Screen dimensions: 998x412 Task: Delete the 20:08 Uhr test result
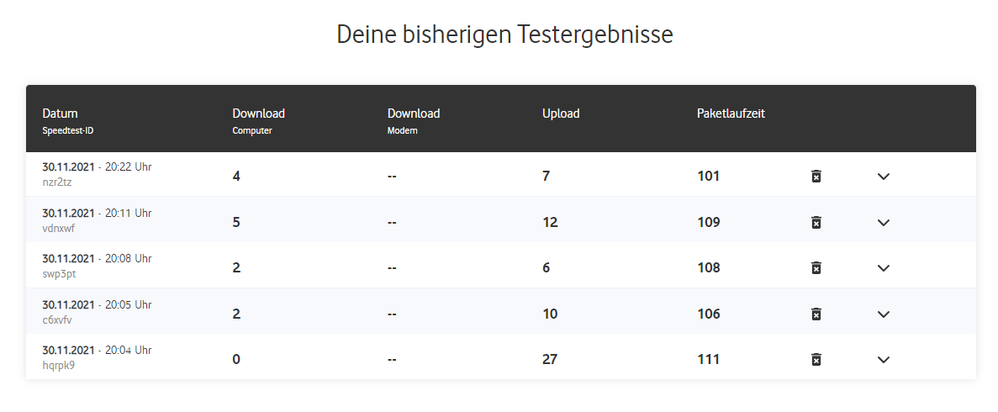pyautogui.click(x=816, y=268)
